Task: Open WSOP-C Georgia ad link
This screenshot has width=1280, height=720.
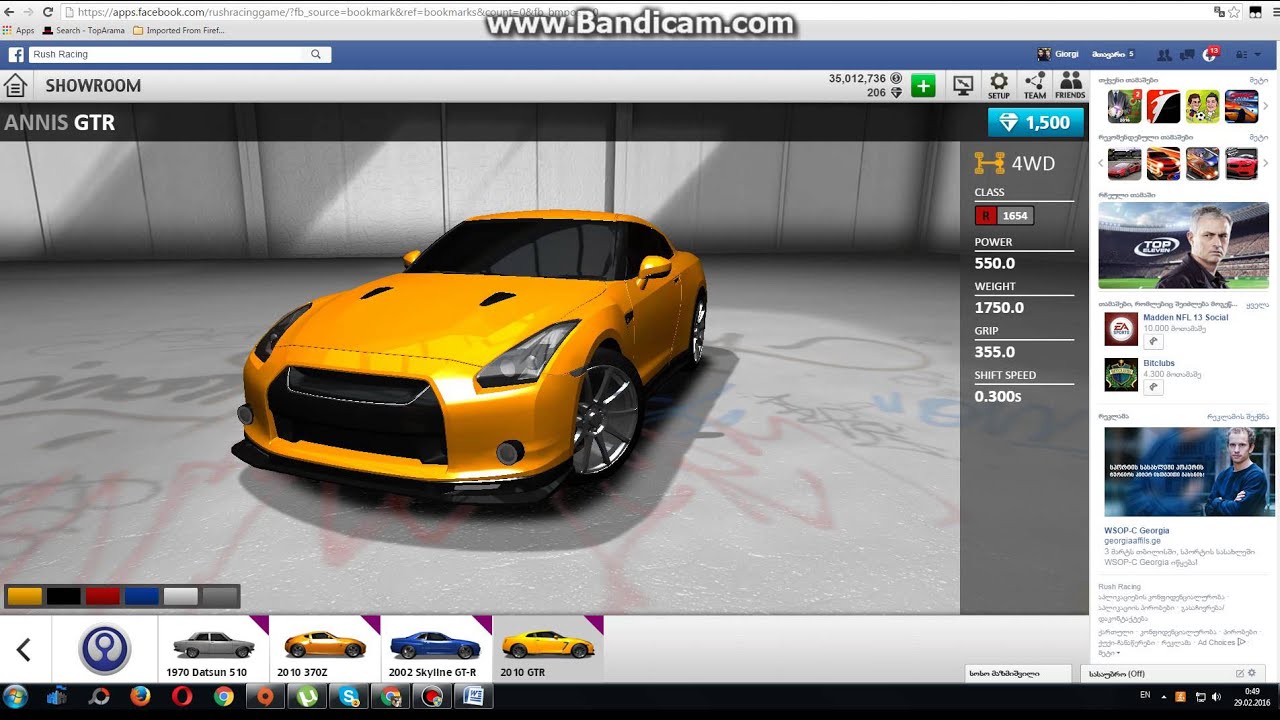Action: pyautogui.click(x=1136, y=531)
